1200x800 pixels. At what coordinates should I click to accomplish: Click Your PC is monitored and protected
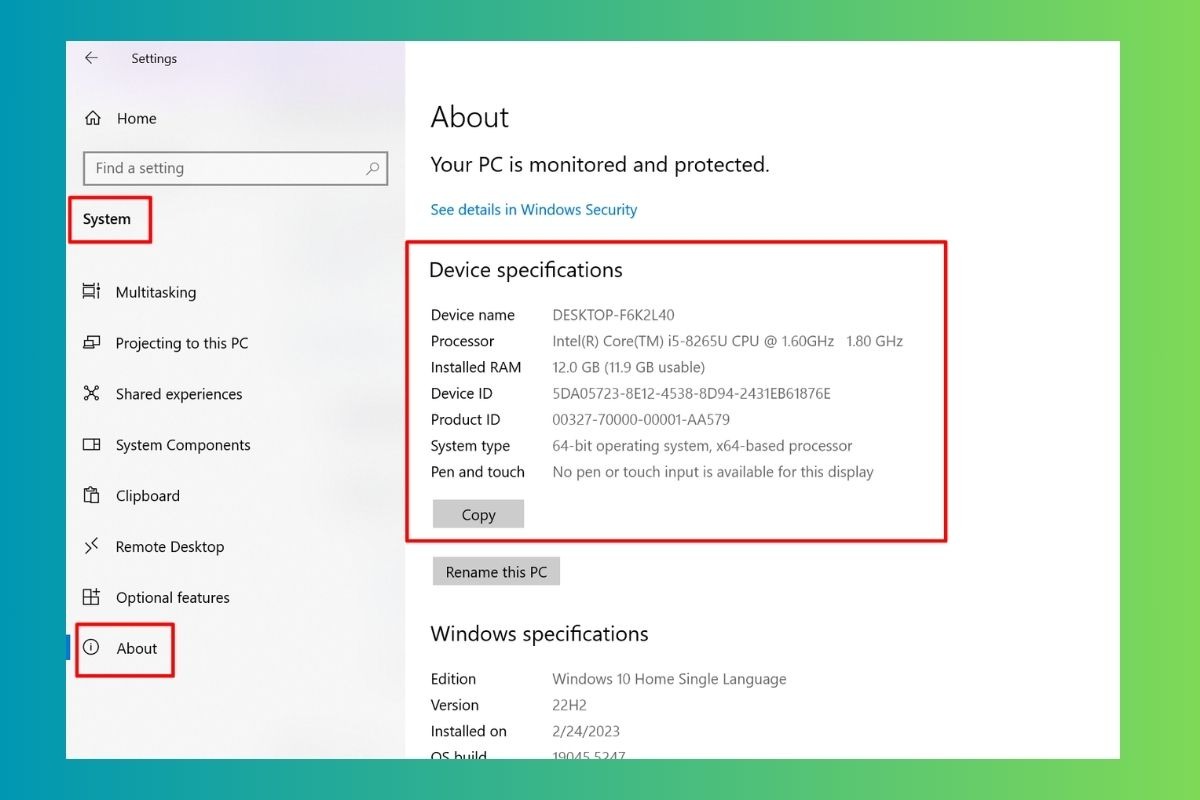(600, 165)
